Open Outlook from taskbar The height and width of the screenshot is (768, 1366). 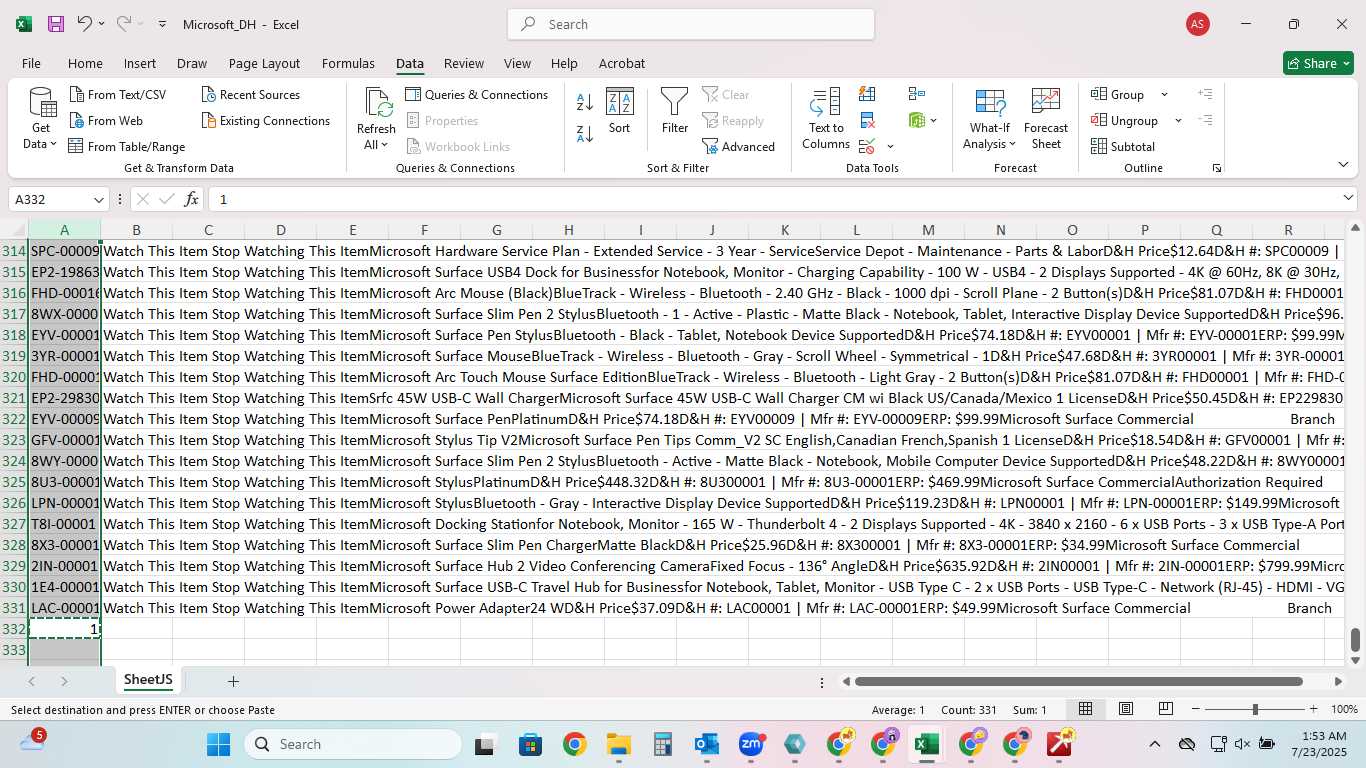[x=707, y=744]
